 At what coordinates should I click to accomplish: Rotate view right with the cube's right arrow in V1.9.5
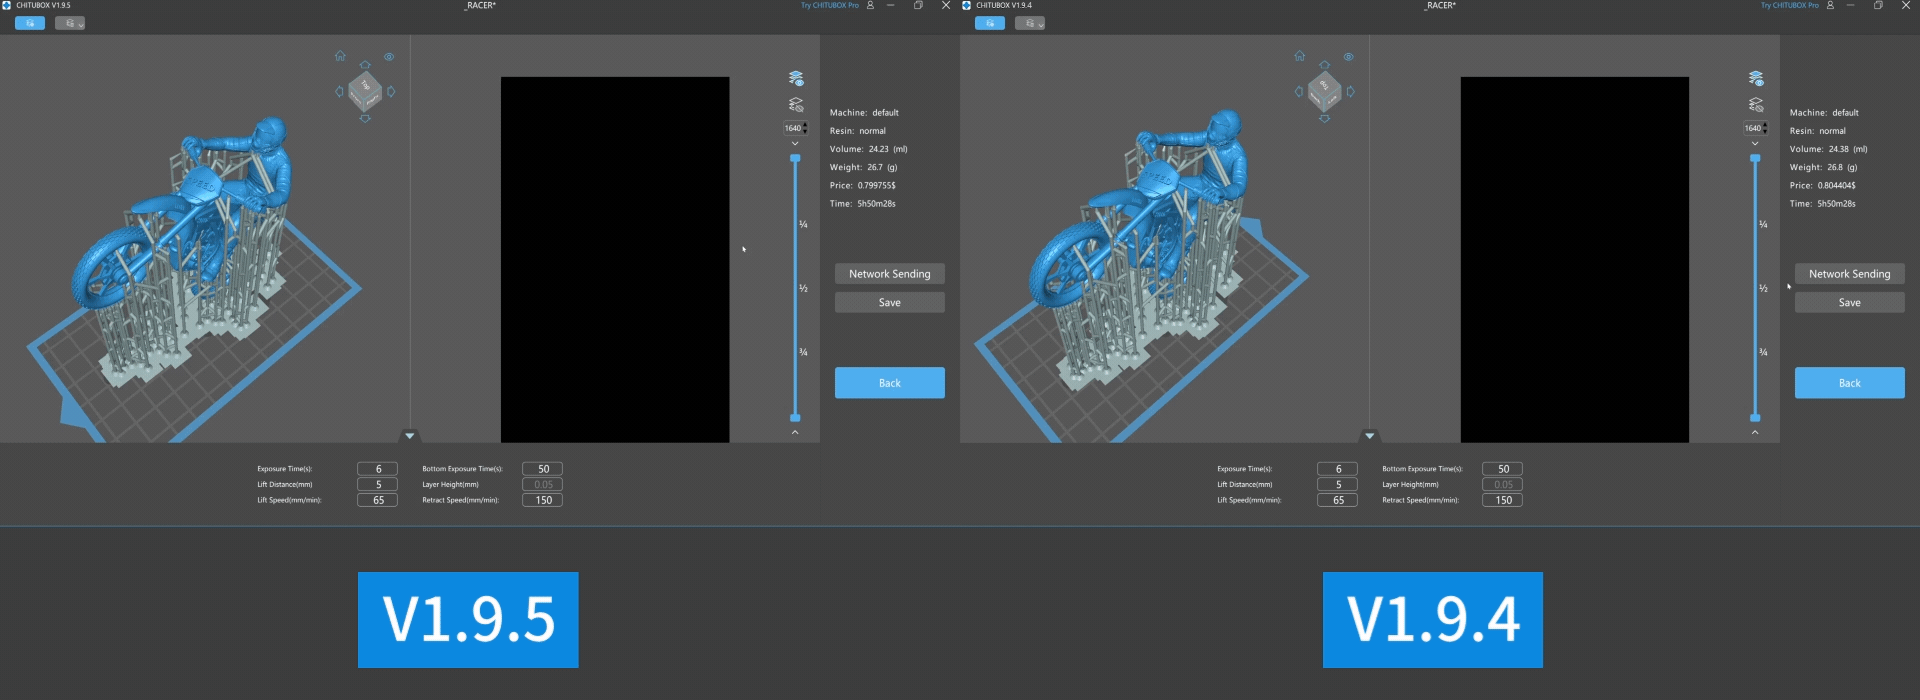click(391, 92)
